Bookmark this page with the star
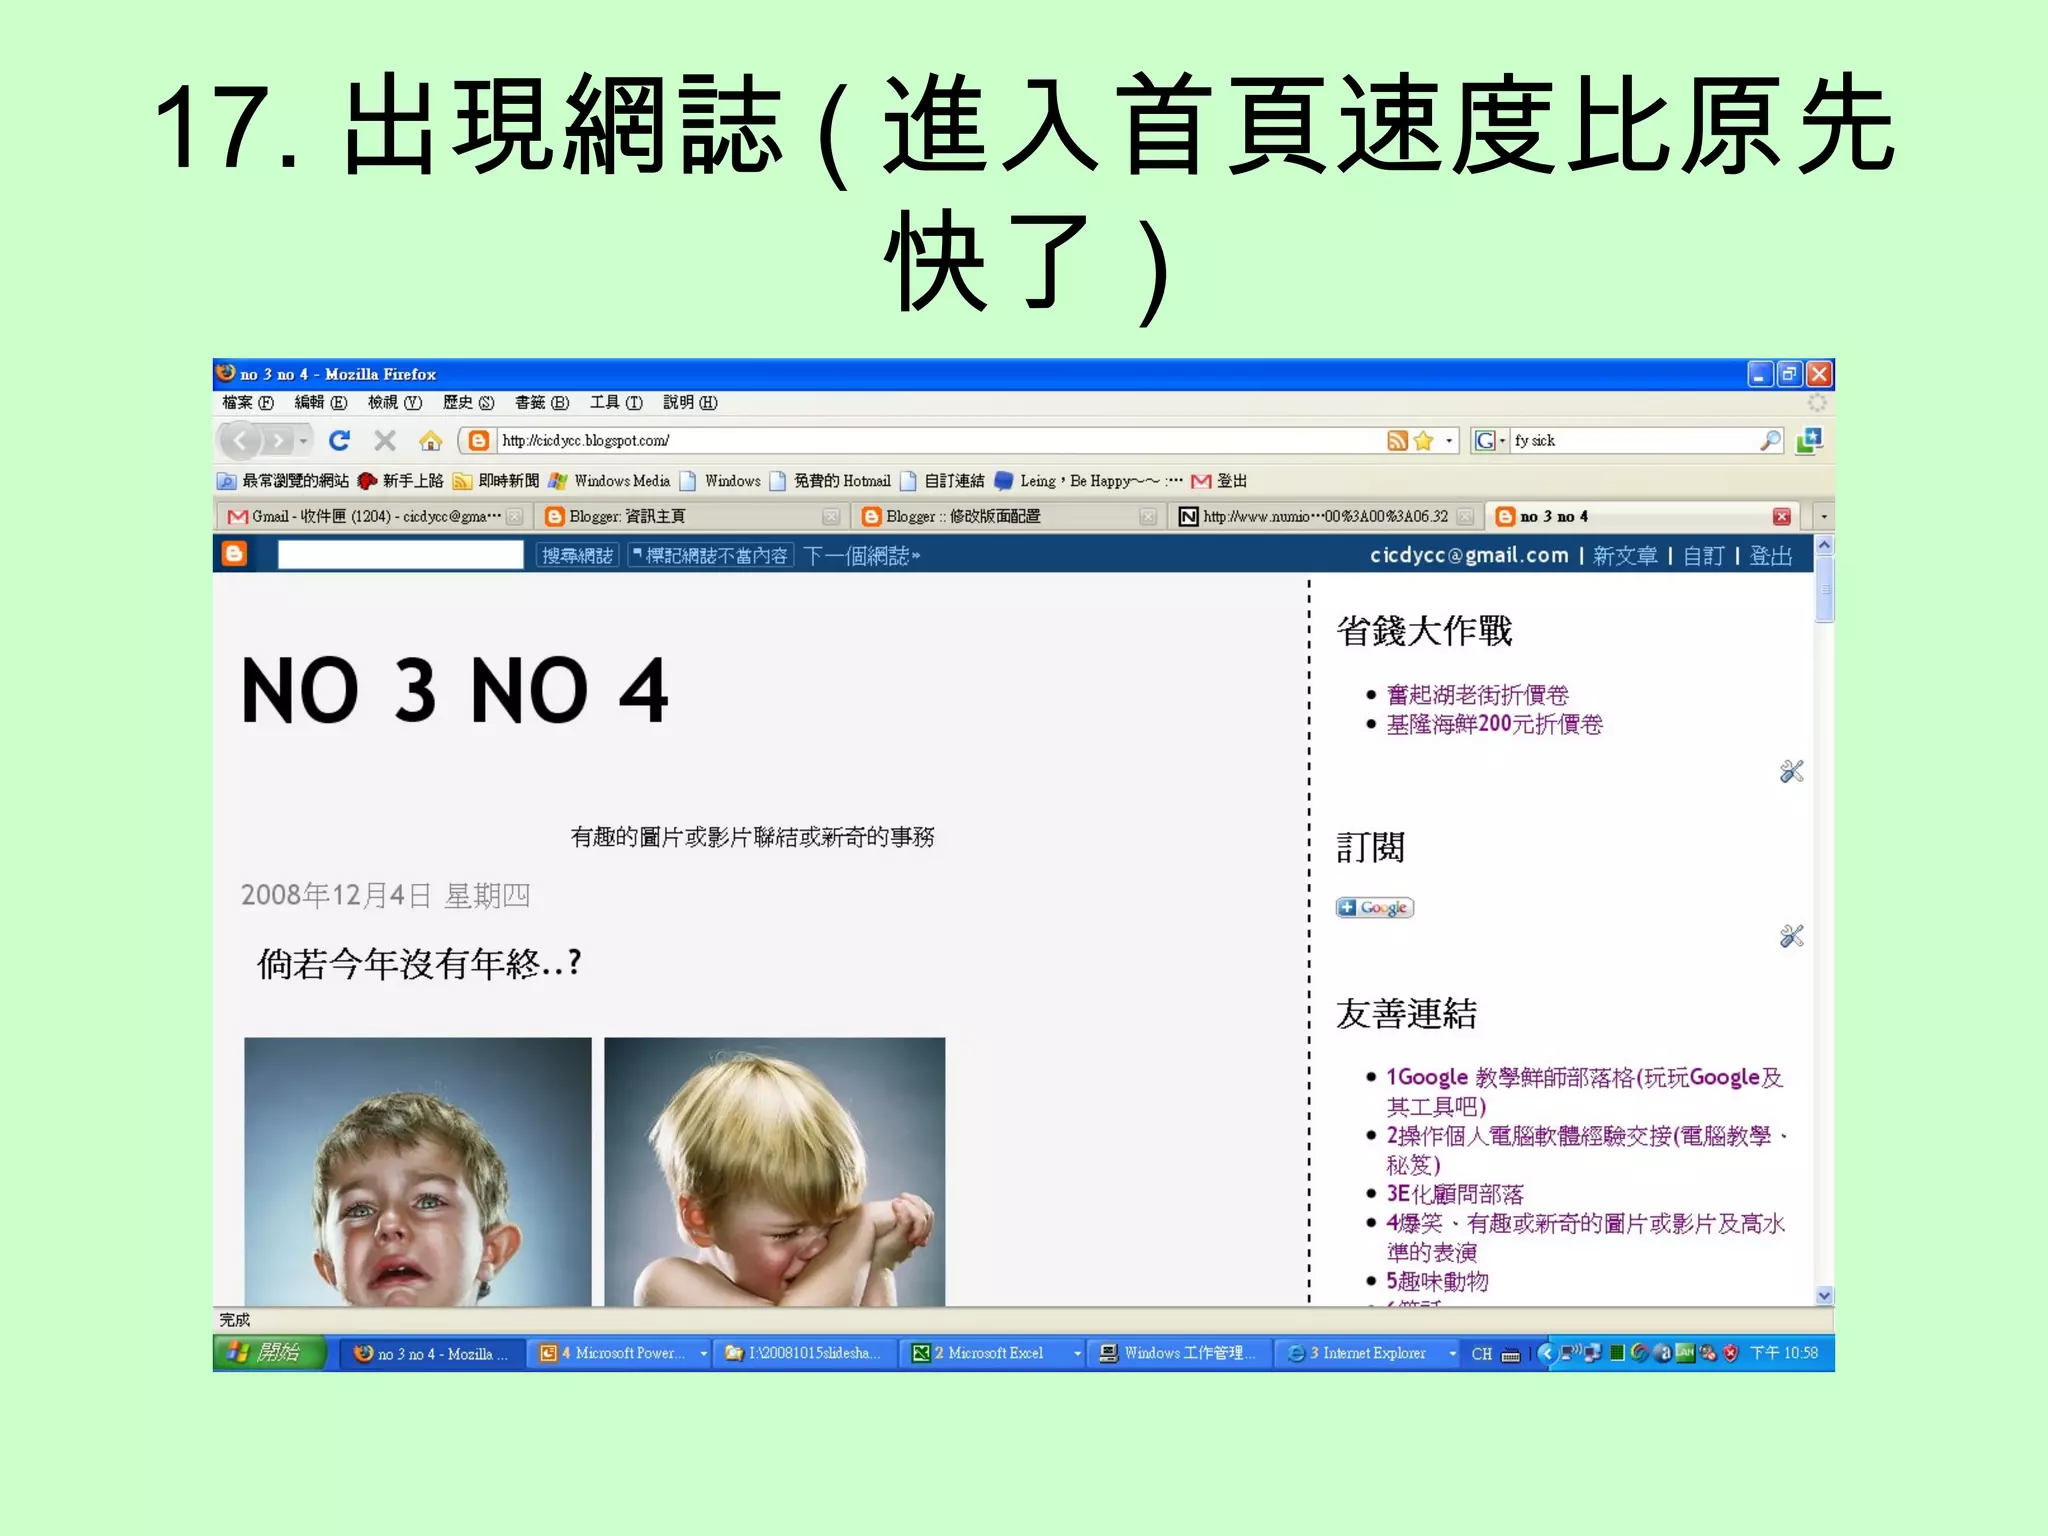2048x1536 pixels. tap(1424, 441)
